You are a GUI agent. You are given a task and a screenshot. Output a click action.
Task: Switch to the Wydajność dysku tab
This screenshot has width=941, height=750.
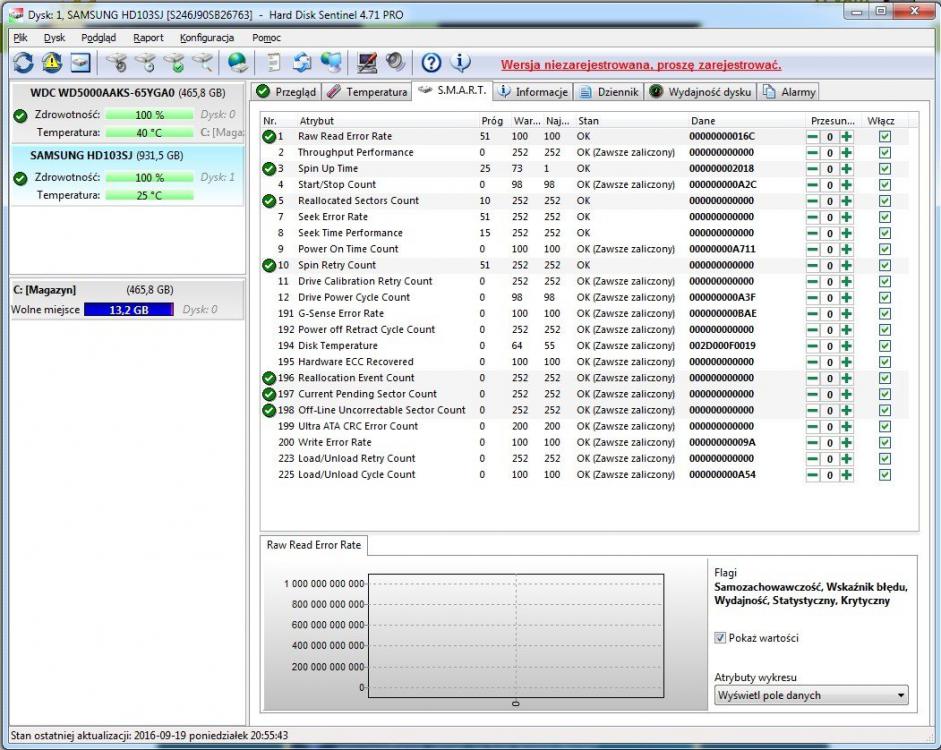coord(700,92)
